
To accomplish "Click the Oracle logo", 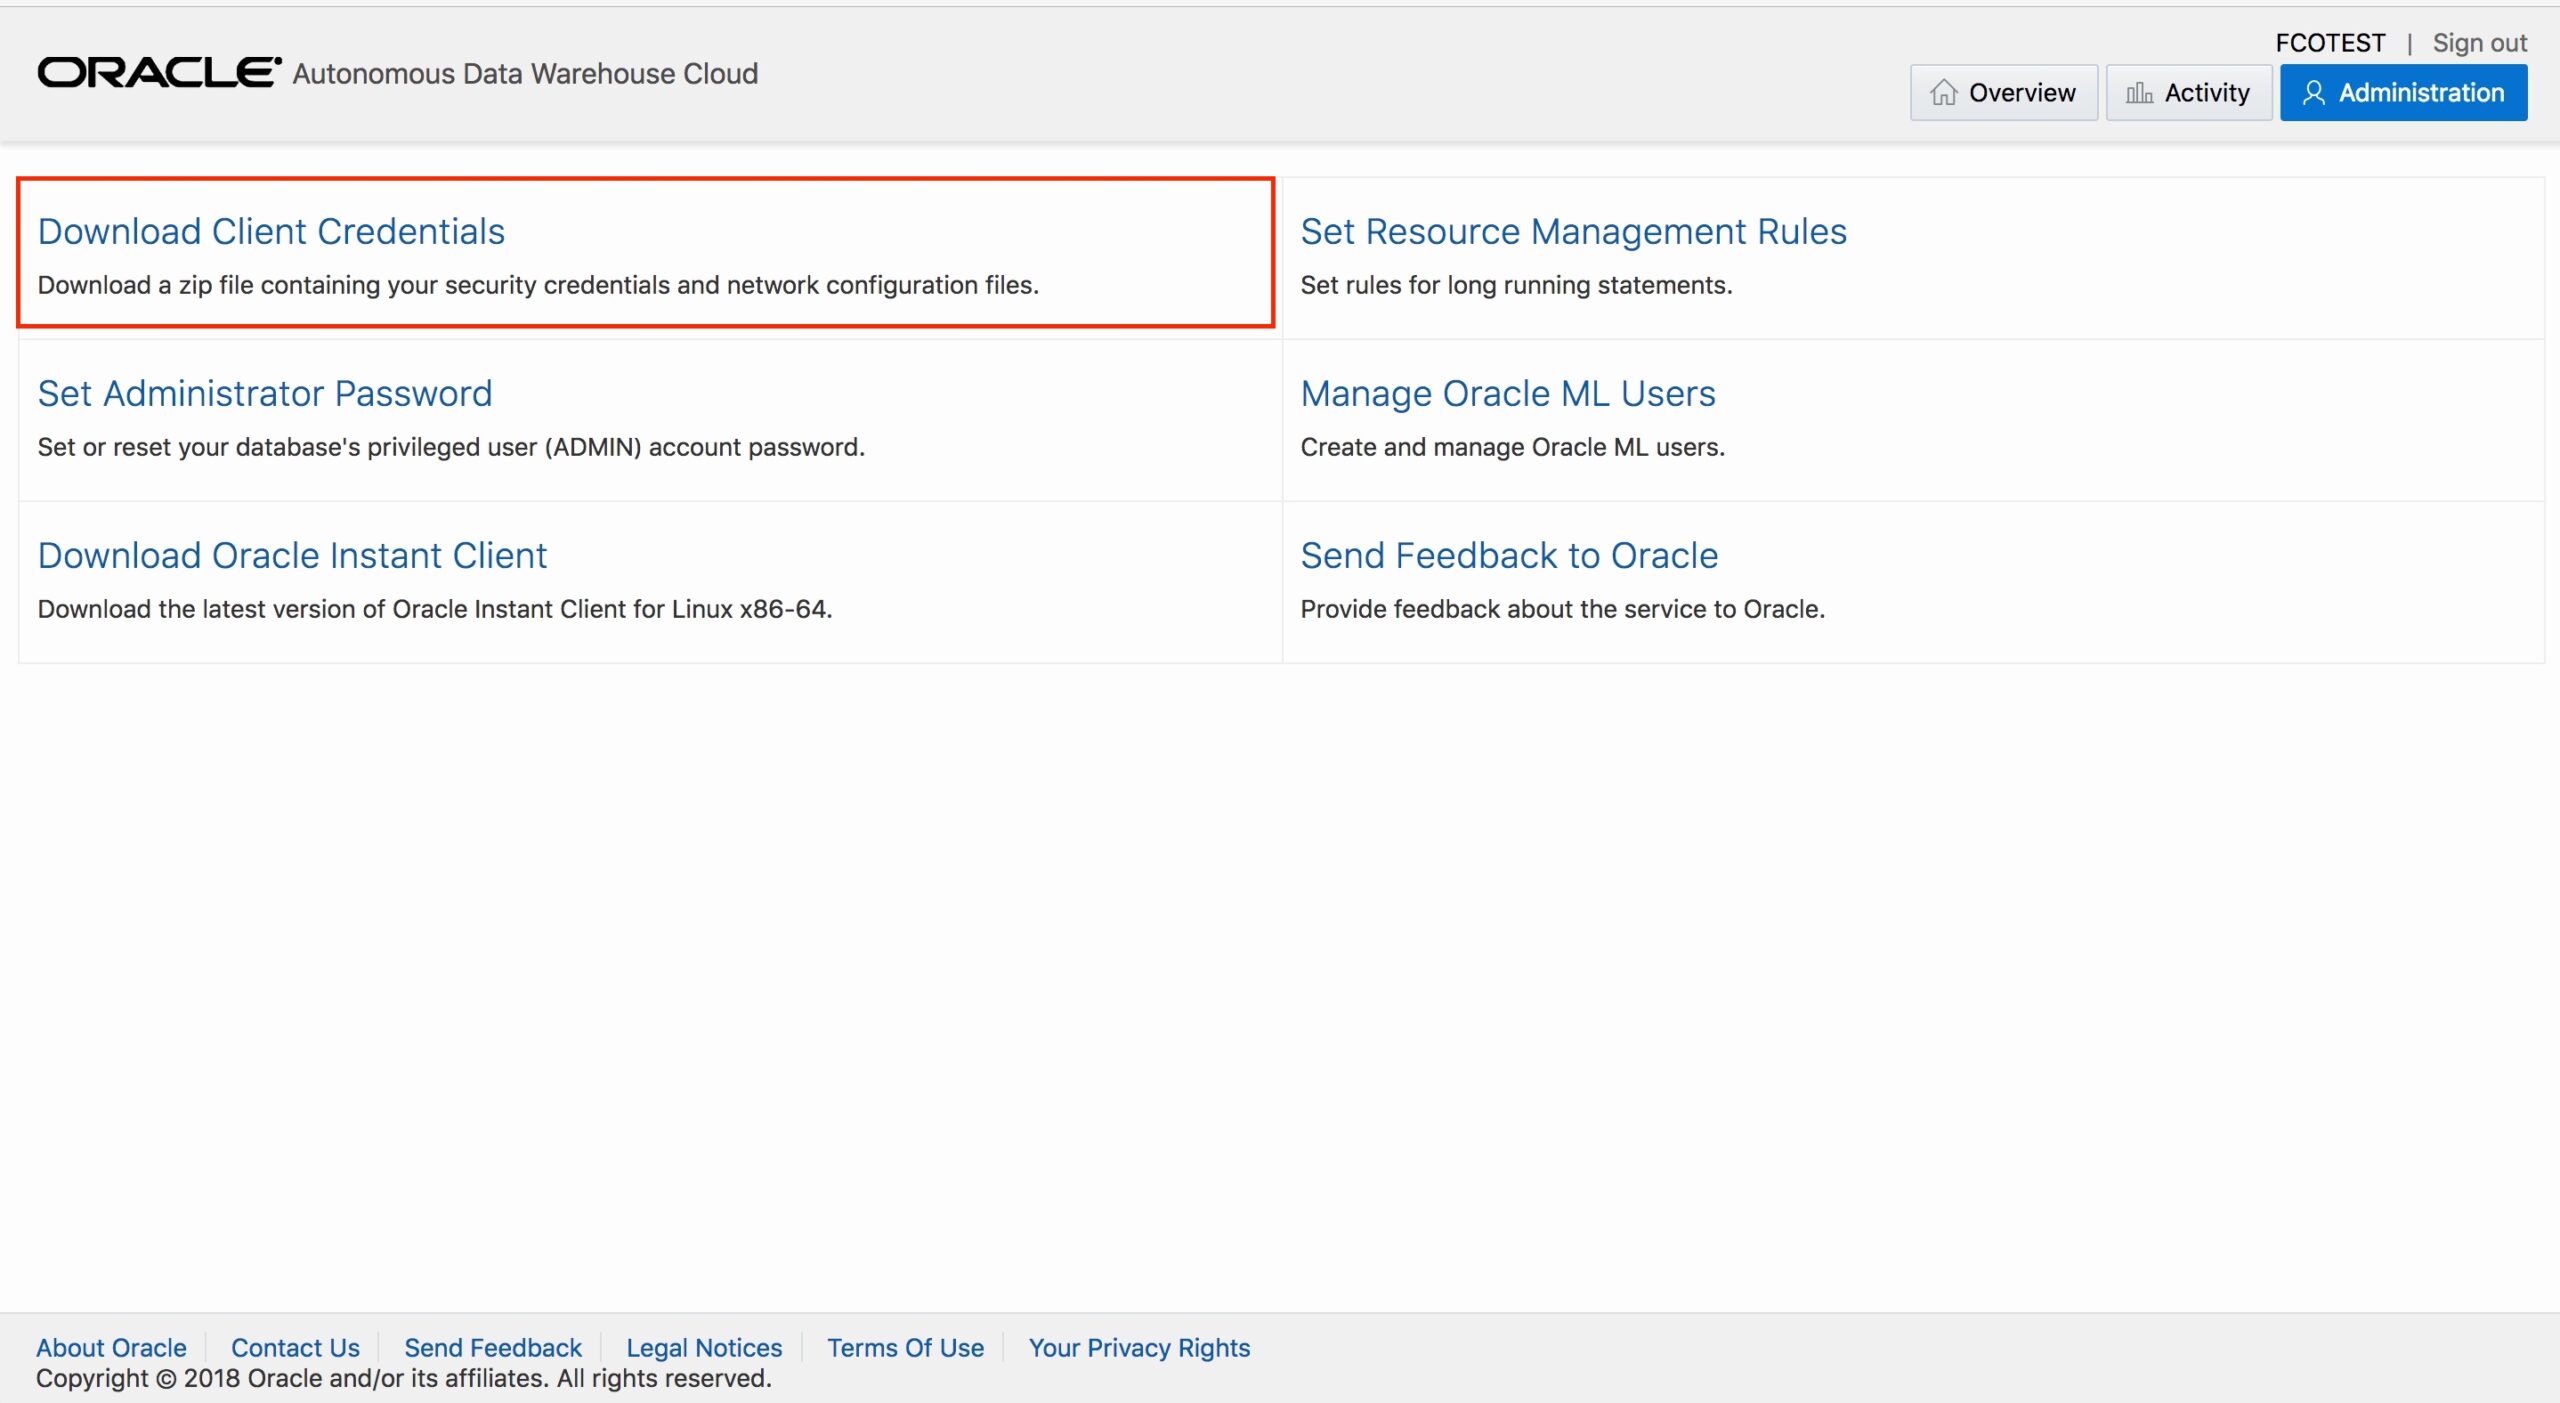I will click(x=159, y=73).
